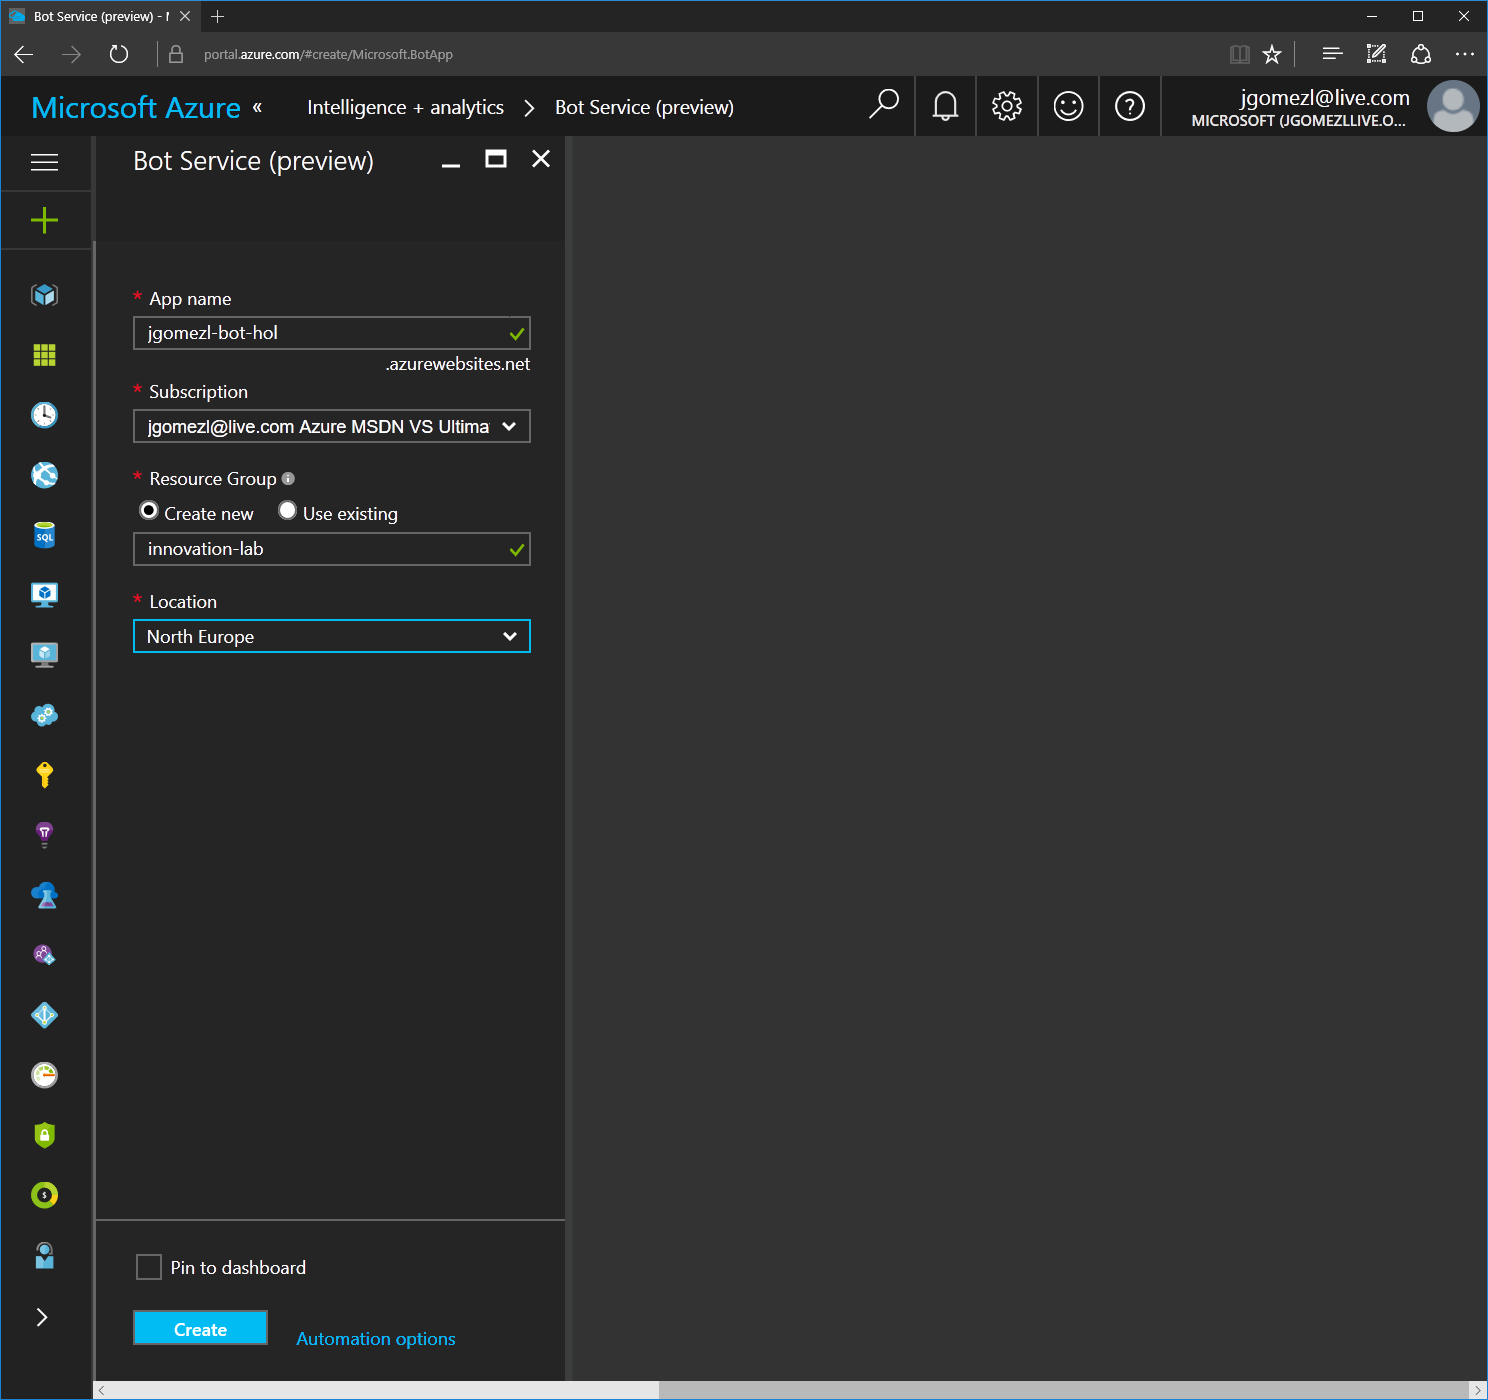Close the Bot Service browser tab
1488x1400 pixels.
click(x=185, y=16)
